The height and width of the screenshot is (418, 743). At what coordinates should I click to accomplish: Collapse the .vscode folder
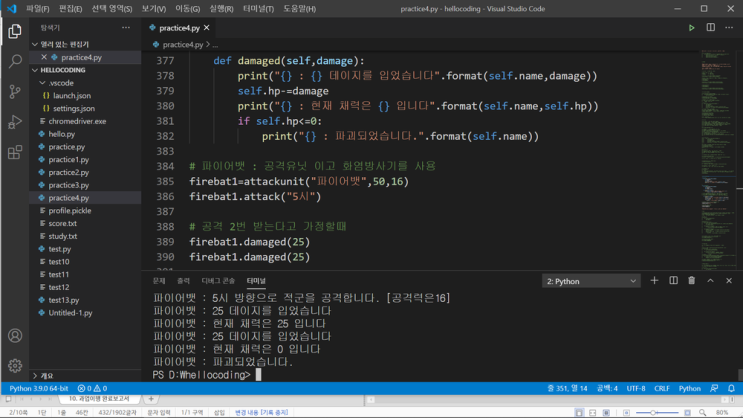coord(42,82)
